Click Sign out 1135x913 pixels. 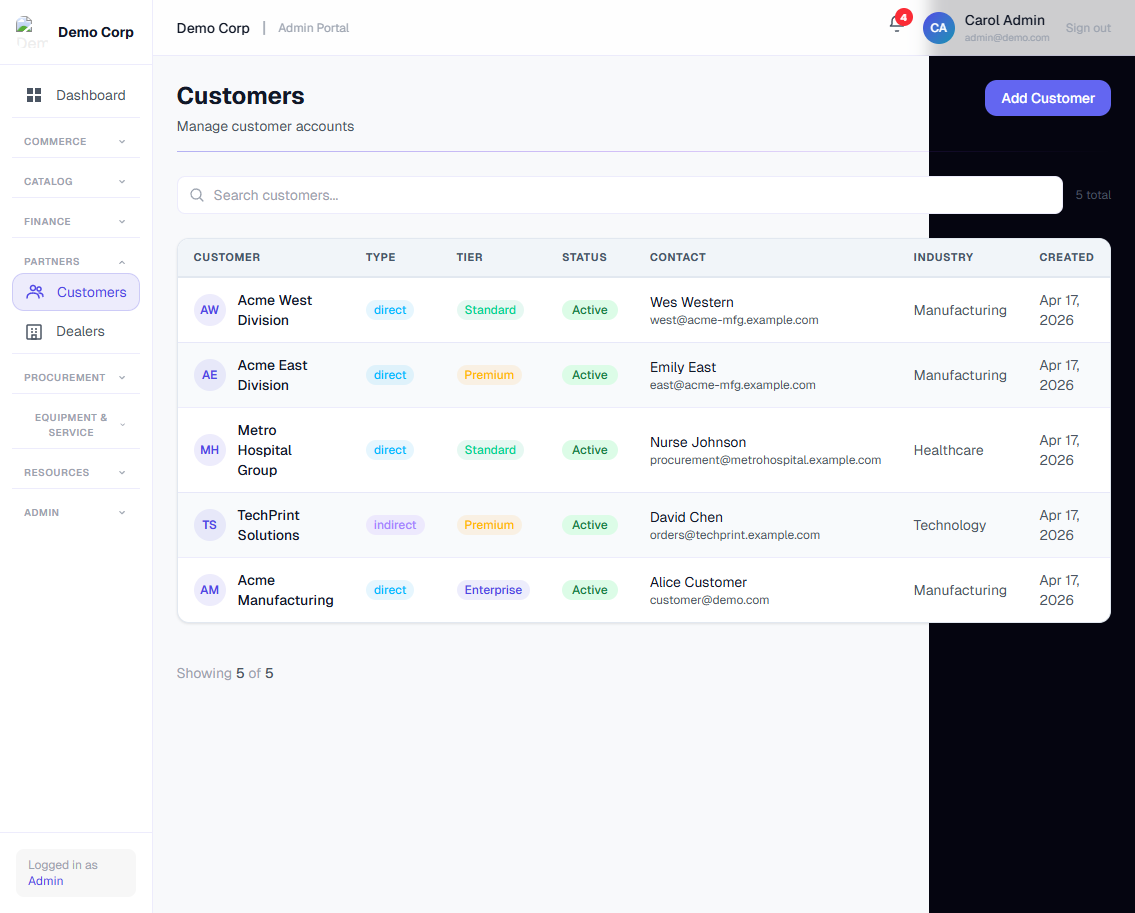(1087, 28)
